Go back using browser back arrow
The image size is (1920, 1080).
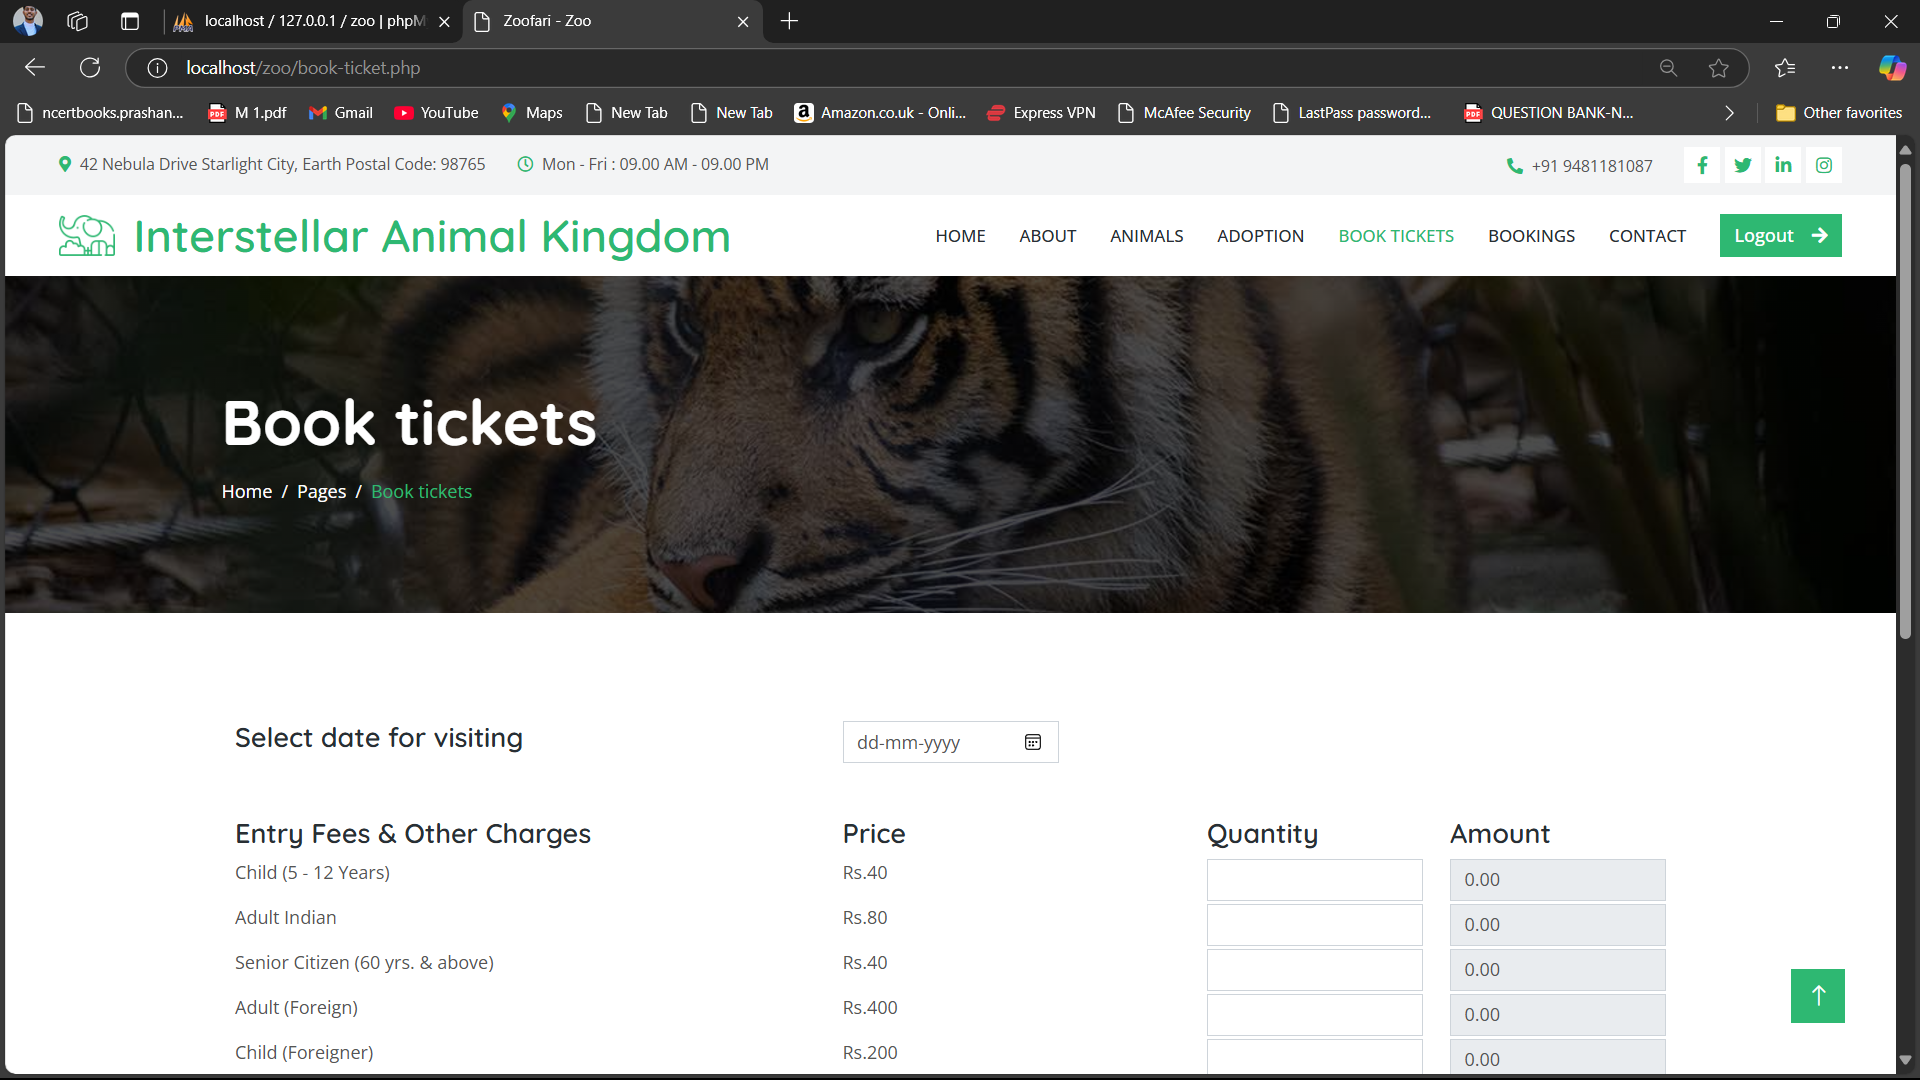click(35, 68)
